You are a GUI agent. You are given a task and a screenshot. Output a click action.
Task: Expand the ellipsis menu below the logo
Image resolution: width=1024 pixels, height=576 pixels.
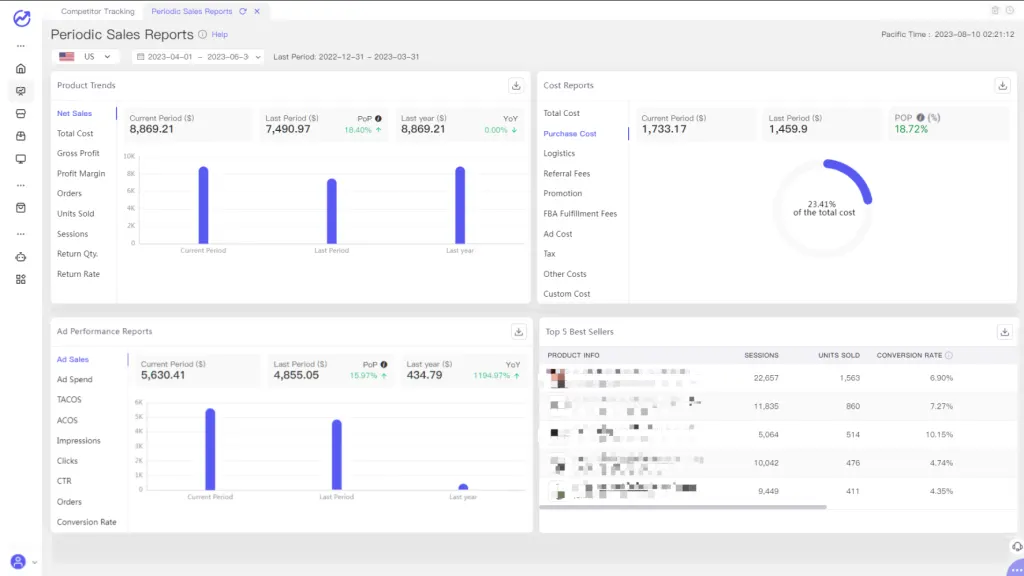click(20, 47)
